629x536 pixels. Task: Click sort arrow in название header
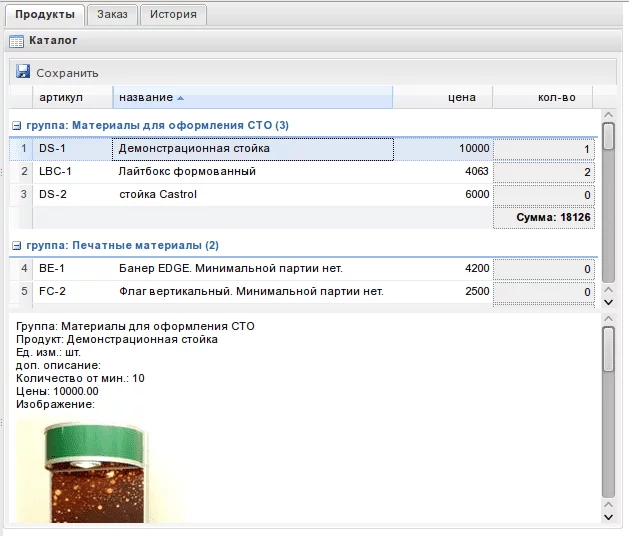pyautogui.click(x=181, y=98)
